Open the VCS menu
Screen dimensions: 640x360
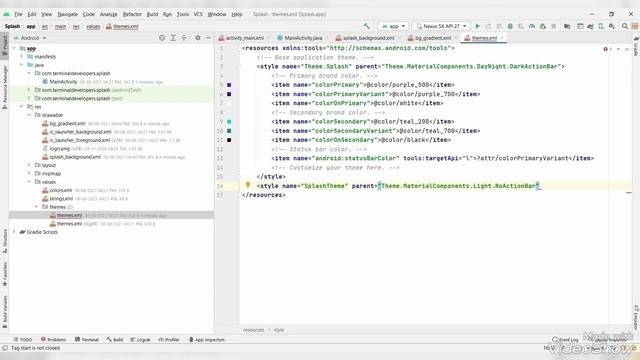tap(198, 14)
